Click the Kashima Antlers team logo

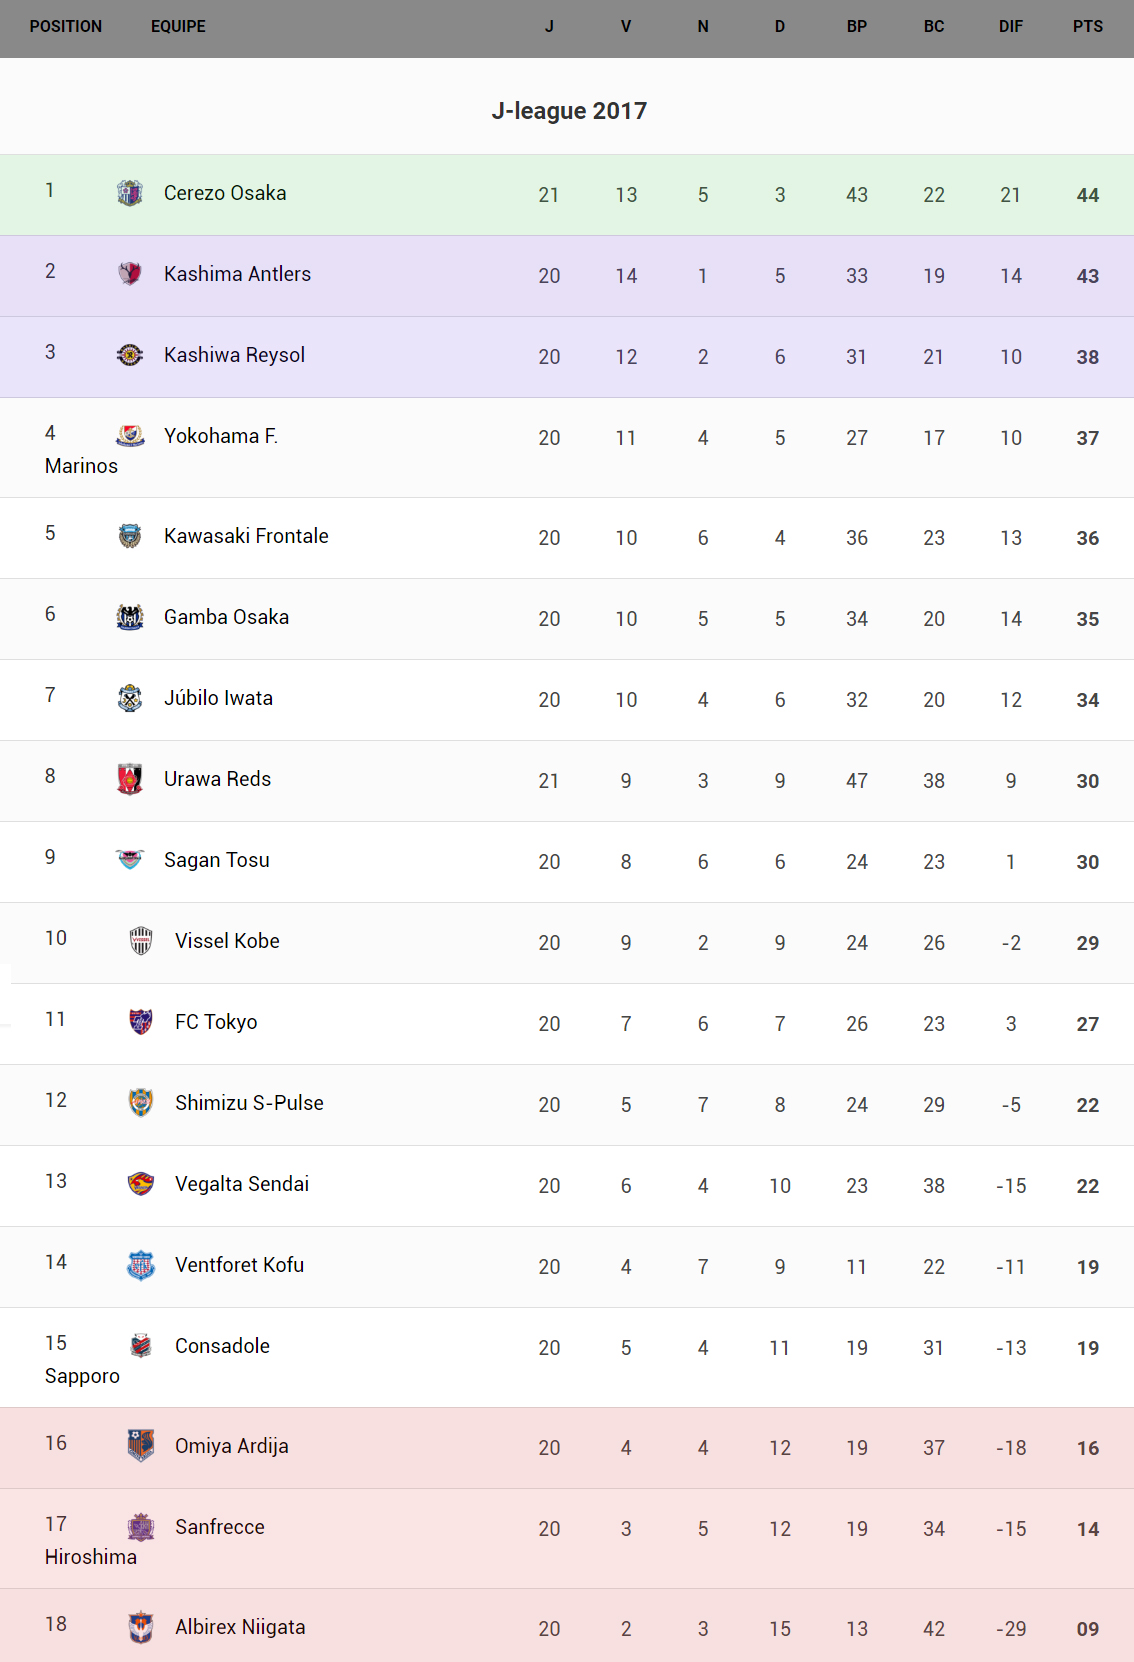click(130, 274)
